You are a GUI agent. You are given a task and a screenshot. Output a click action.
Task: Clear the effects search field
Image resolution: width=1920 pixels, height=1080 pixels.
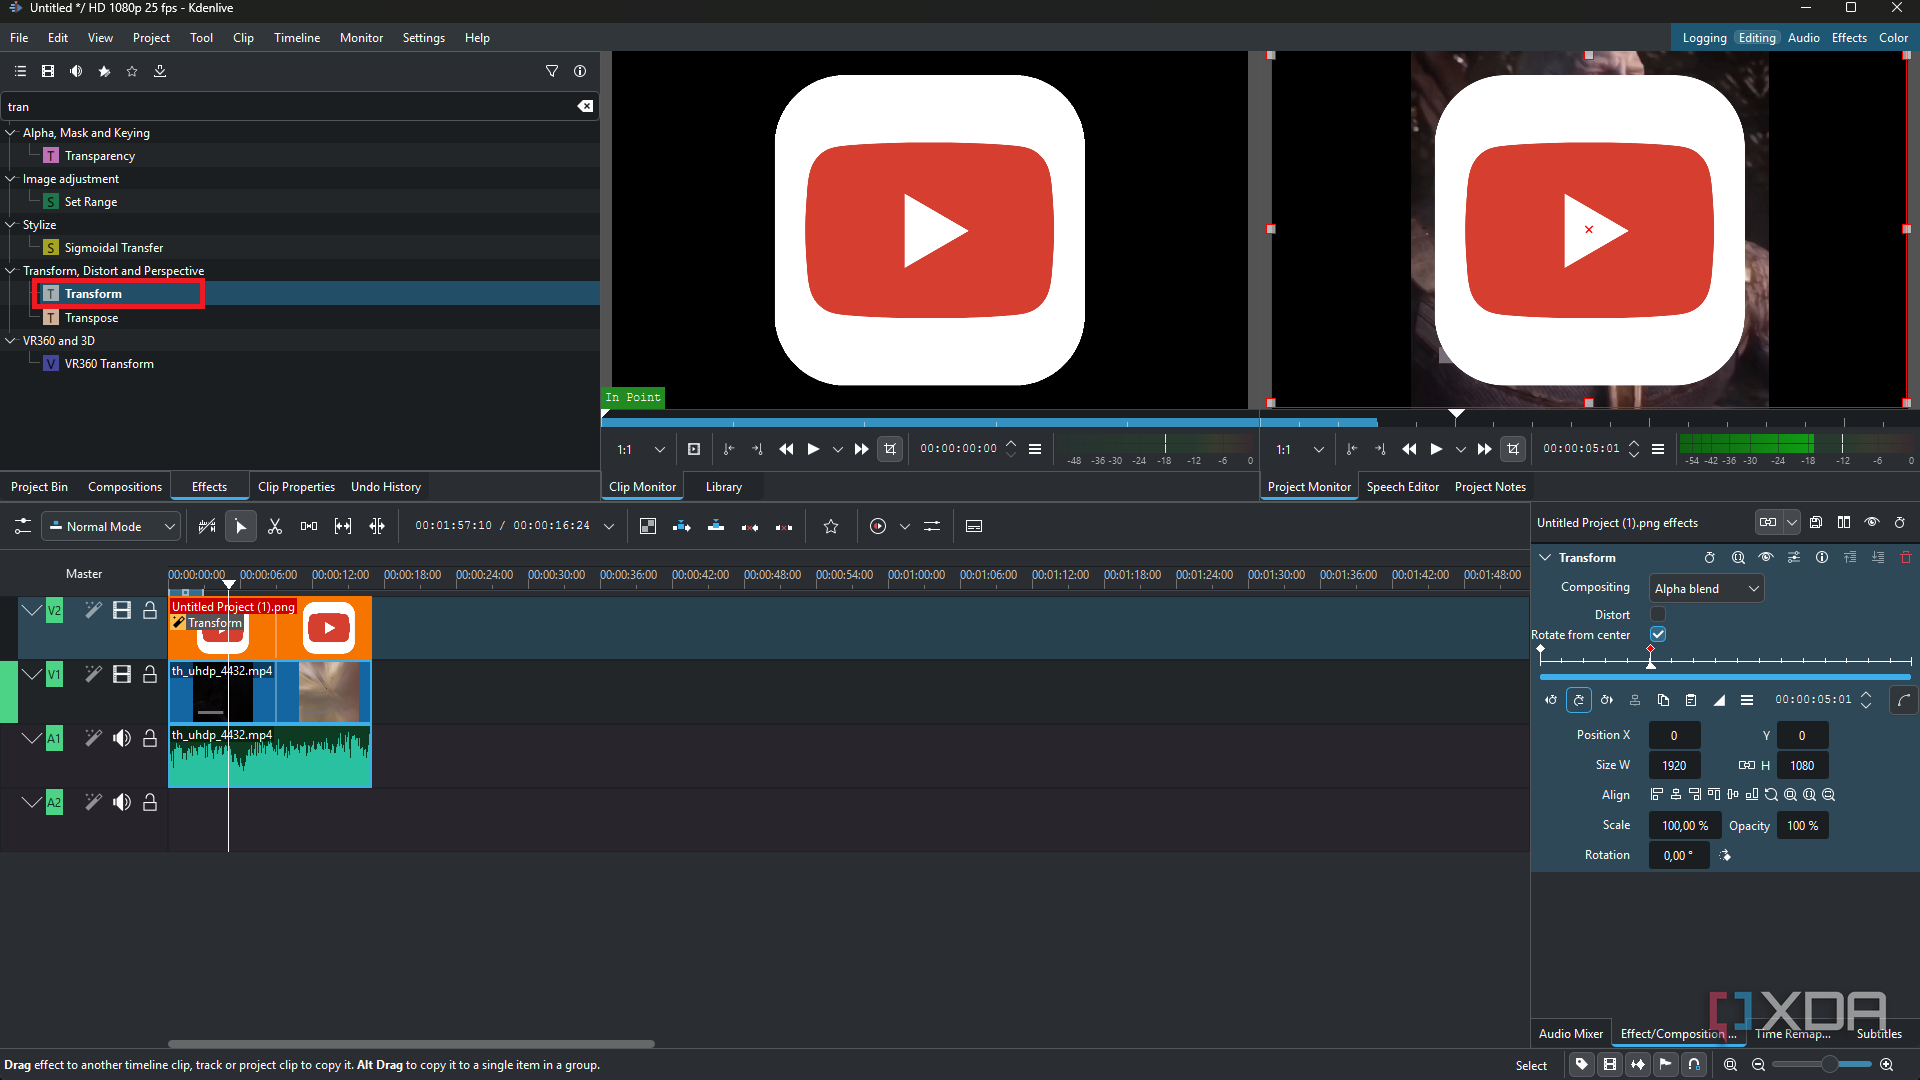pyautogui.click(x=586, y=106)
